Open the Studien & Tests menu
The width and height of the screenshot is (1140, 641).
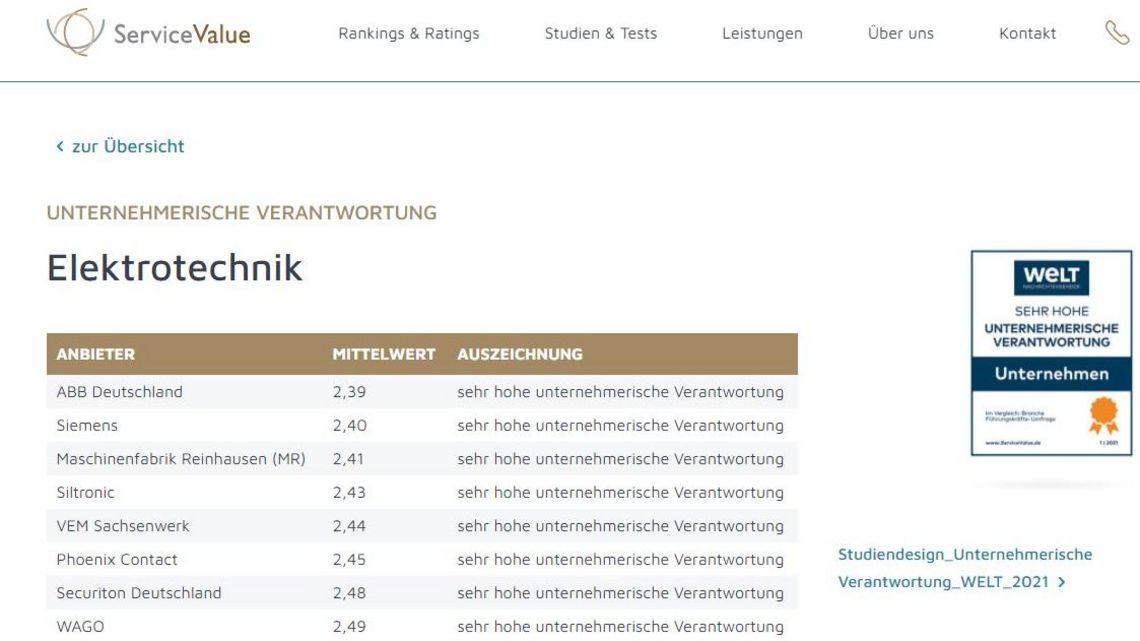point(601,33)
